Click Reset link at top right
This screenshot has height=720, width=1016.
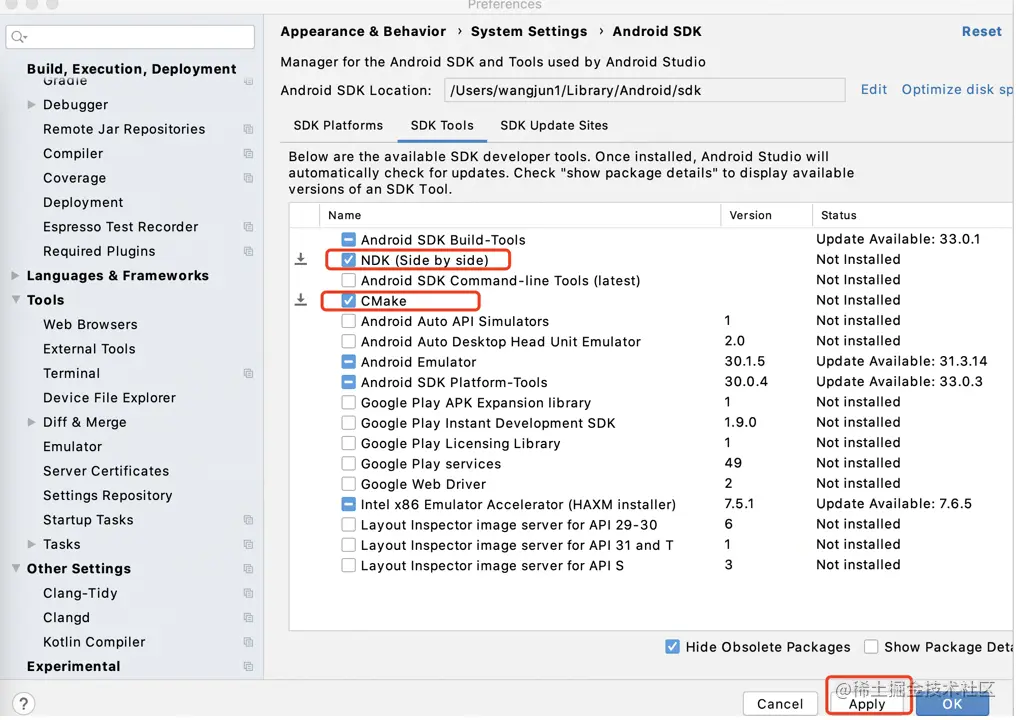982,31
